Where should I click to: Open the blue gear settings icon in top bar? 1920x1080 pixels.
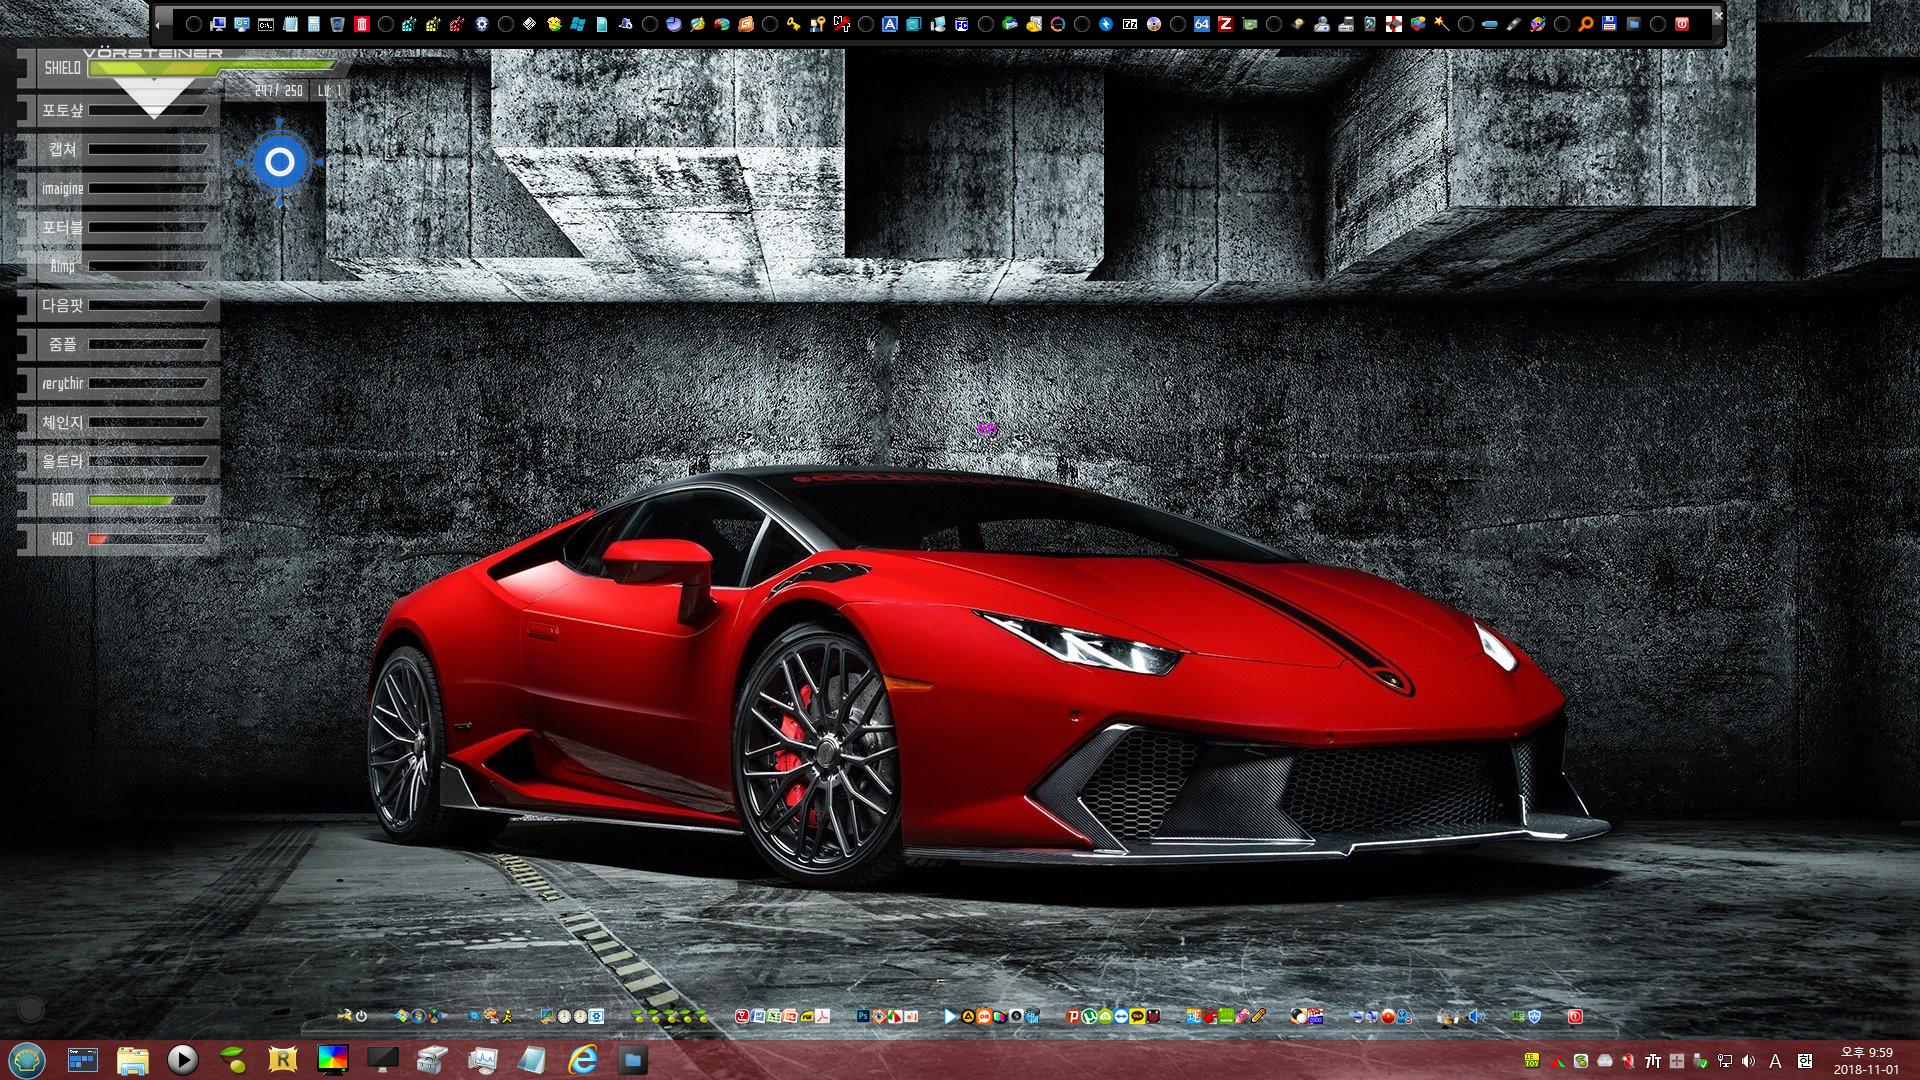[482, 24]
